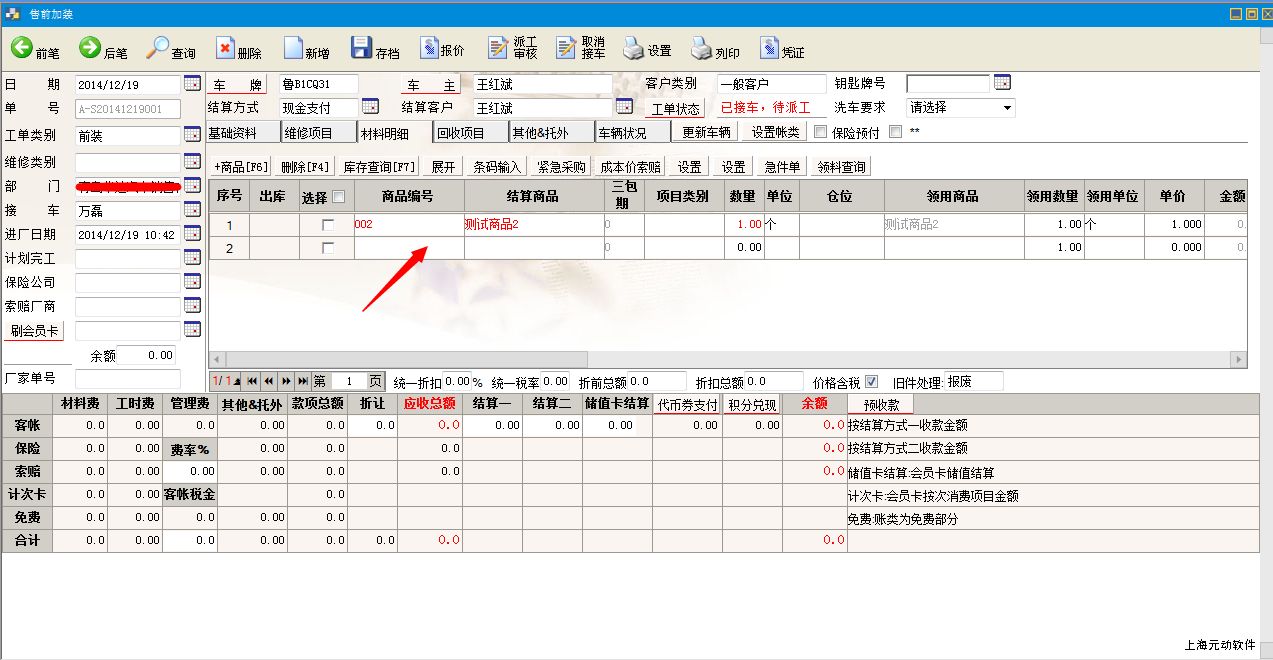
Task: Expand the 洗车要求 dropdown
Action: 1006,108
